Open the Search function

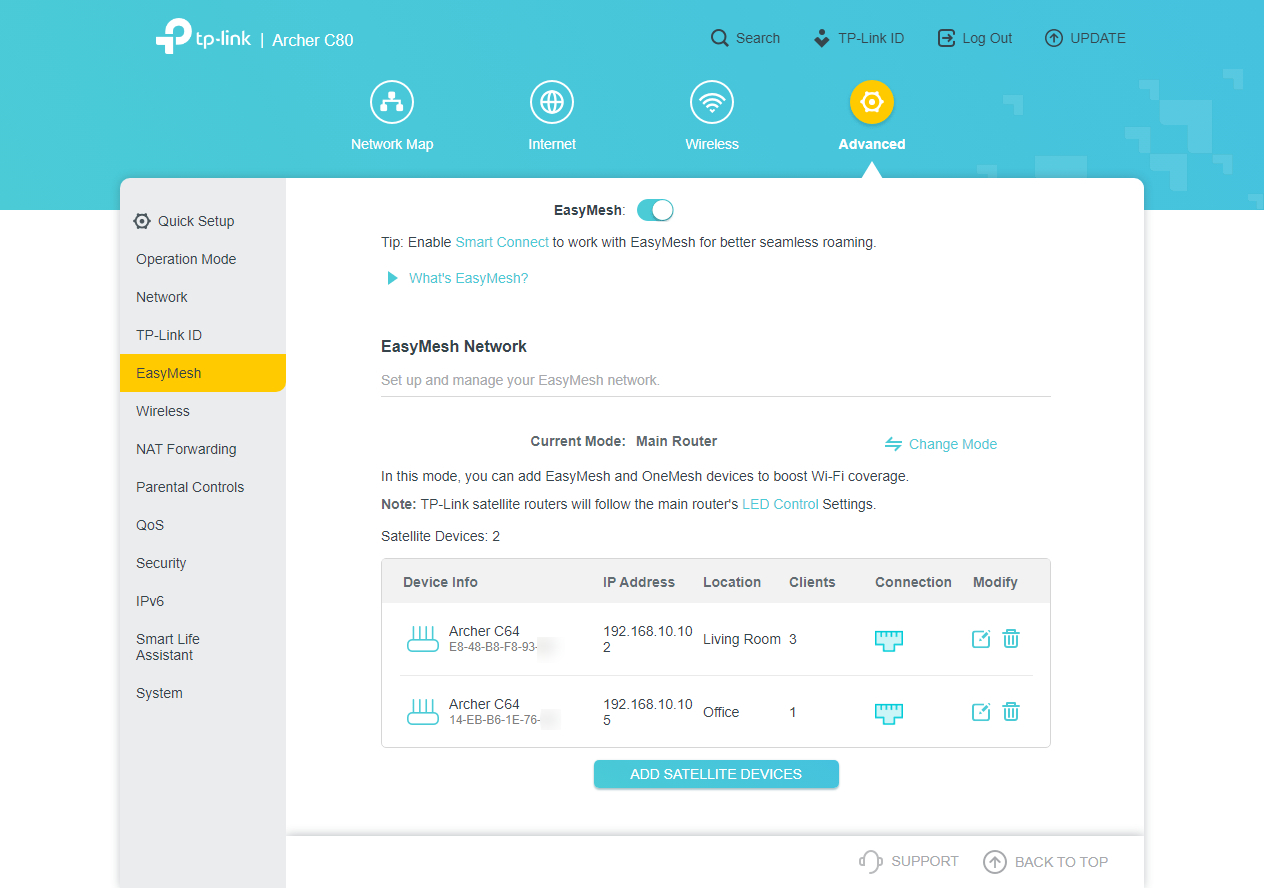(745, 38)
